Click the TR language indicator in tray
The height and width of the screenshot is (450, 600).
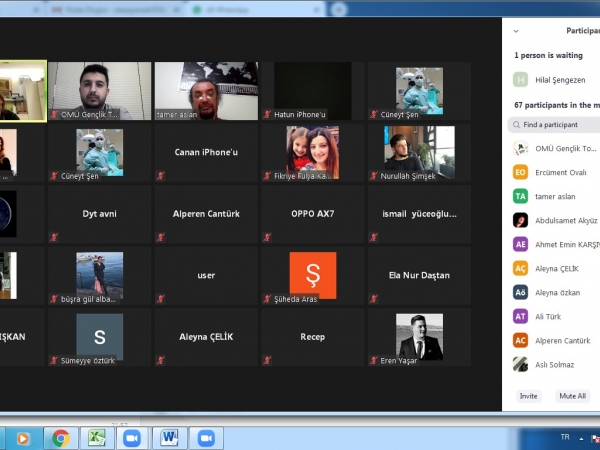pyautogui.click(x=565, y=437)
